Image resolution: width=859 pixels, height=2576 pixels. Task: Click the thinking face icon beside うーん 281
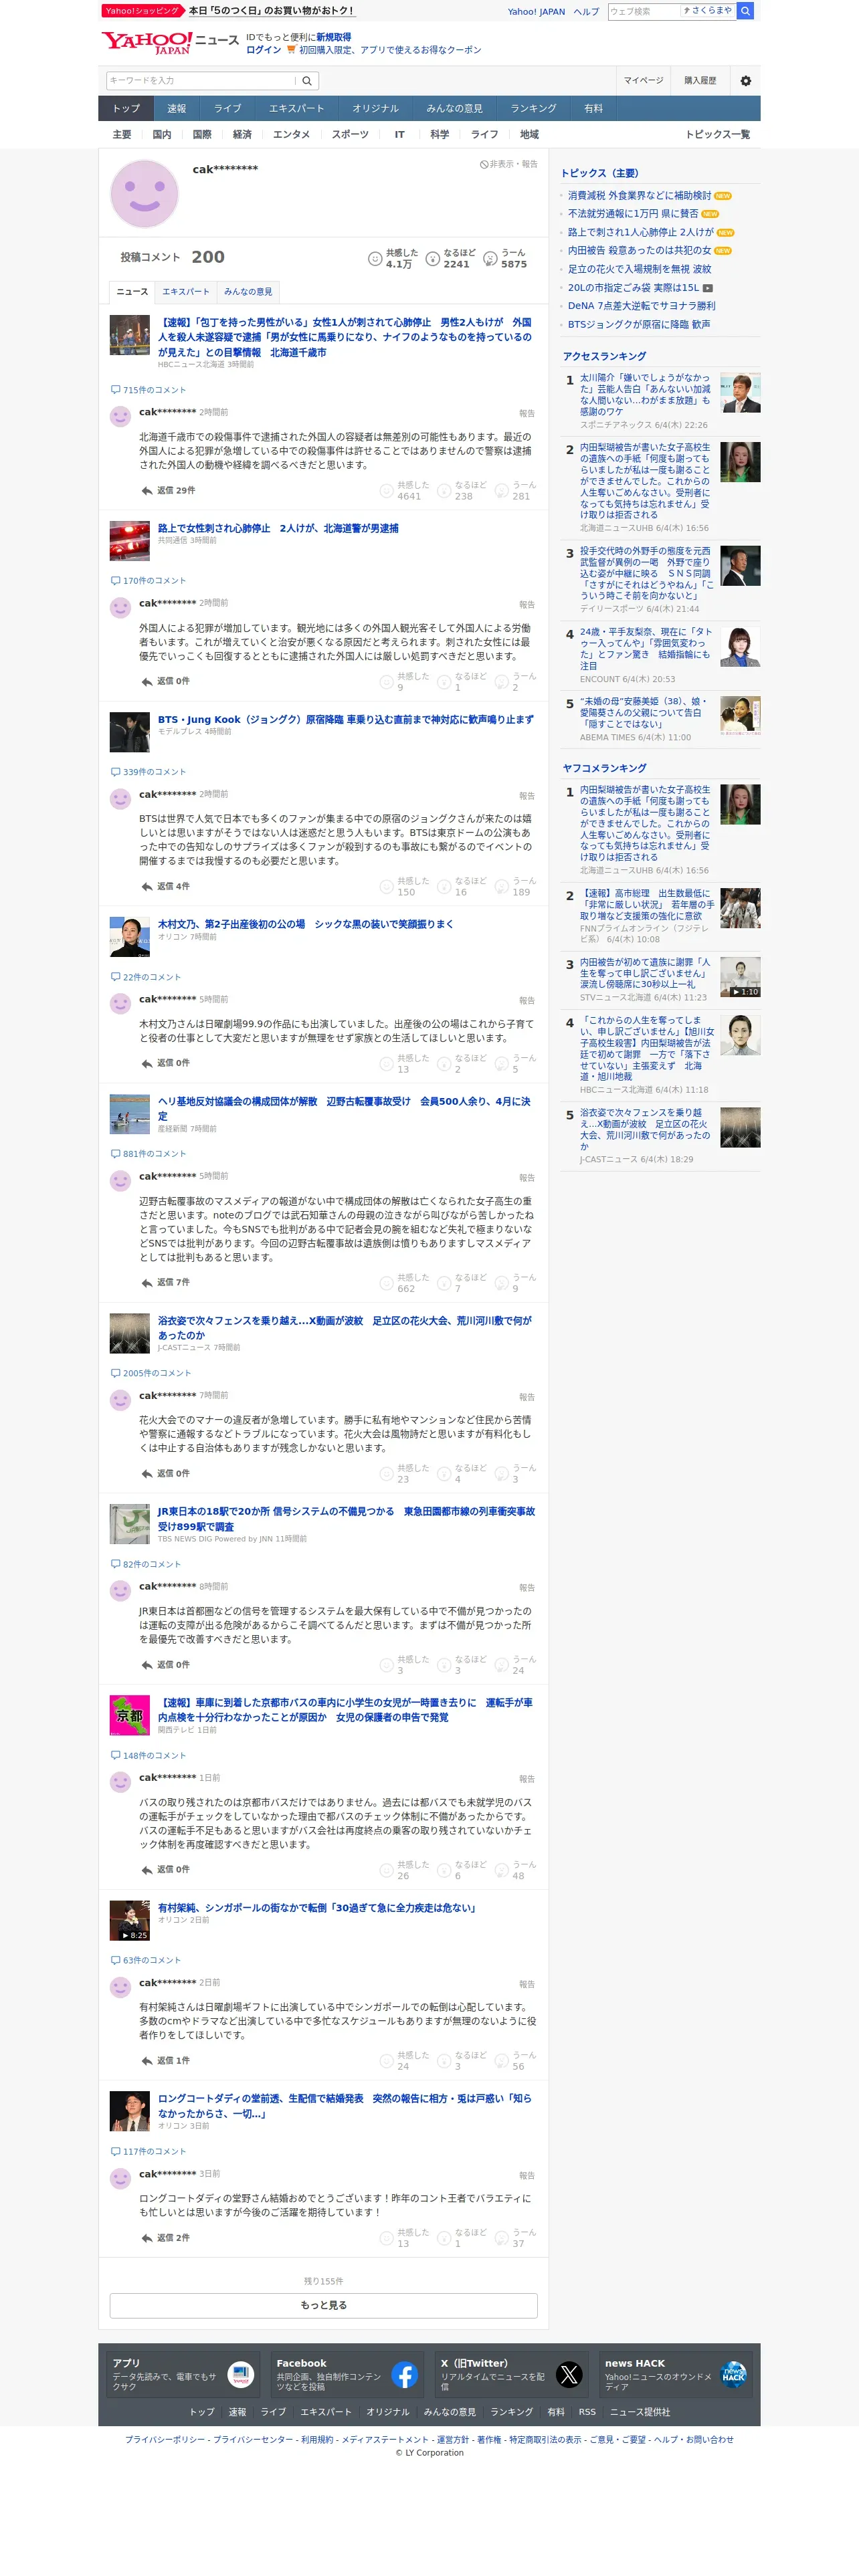pos(502,491)
